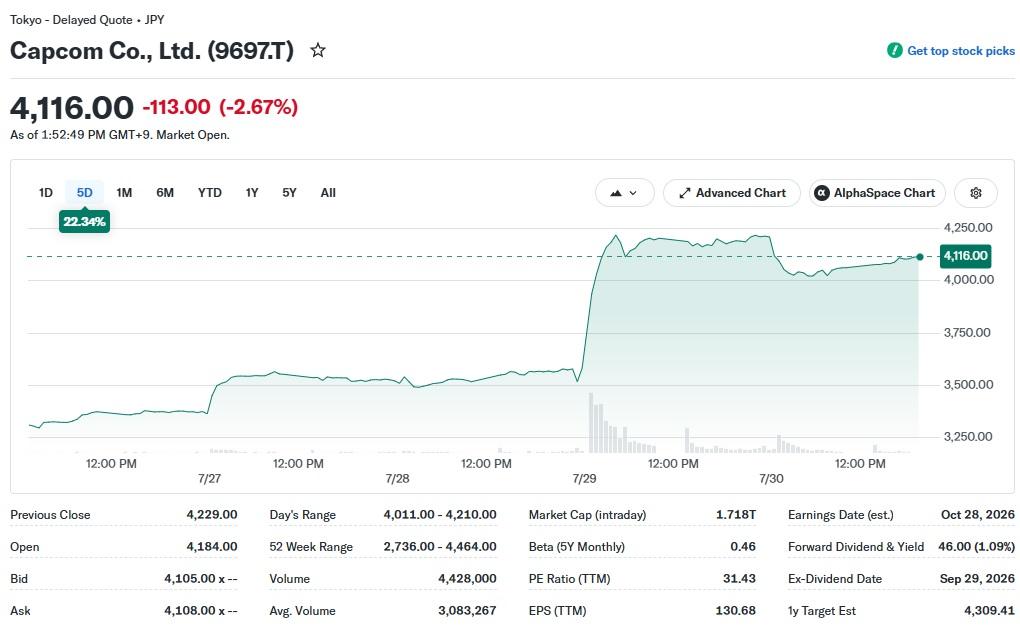Open the chart type dropdown
This screenshot has width=1020, height=632.
click(x=624, y=193)
